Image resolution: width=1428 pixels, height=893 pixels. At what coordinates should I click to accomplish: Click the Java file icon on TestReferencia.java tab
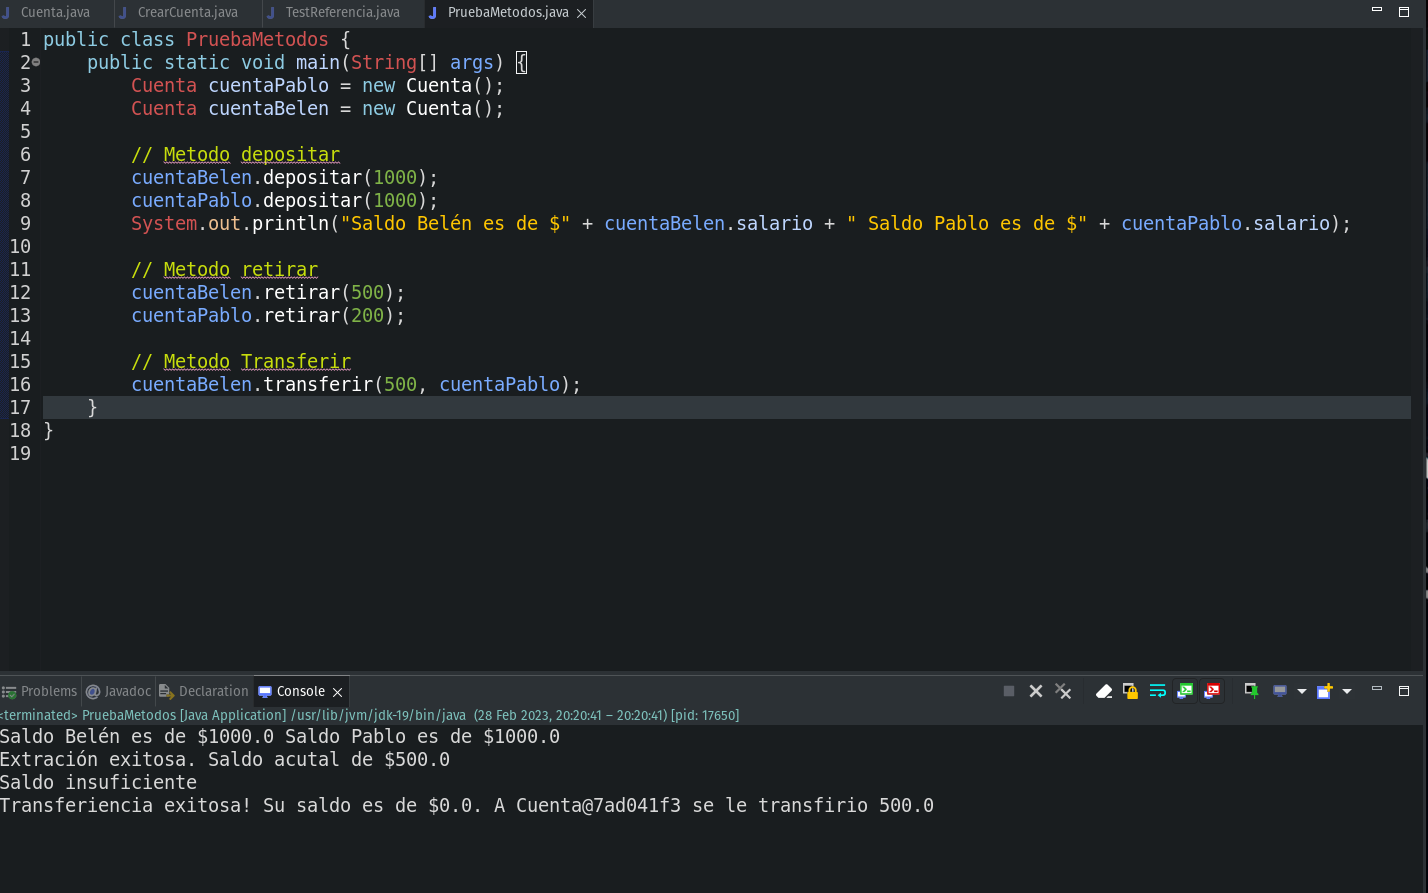coord(273,13)
